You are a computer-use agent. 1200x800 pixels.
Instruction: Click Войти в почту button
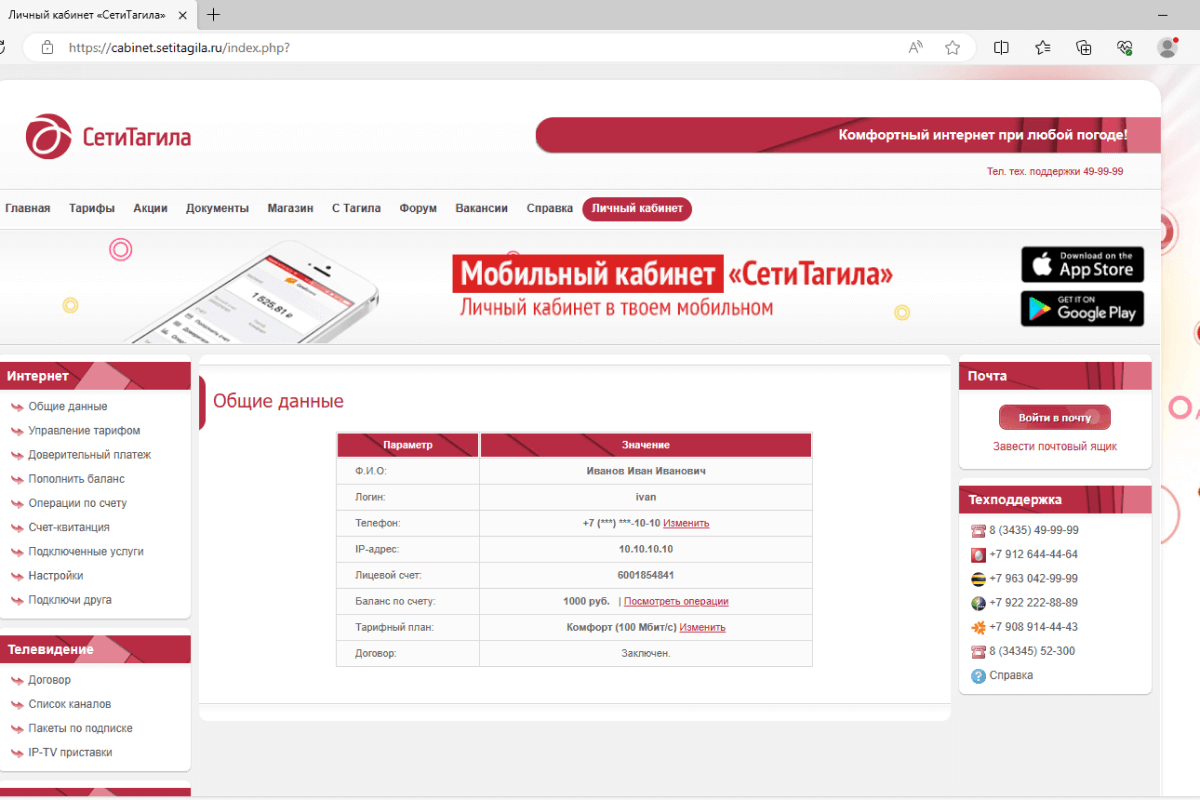(1055, 418)
